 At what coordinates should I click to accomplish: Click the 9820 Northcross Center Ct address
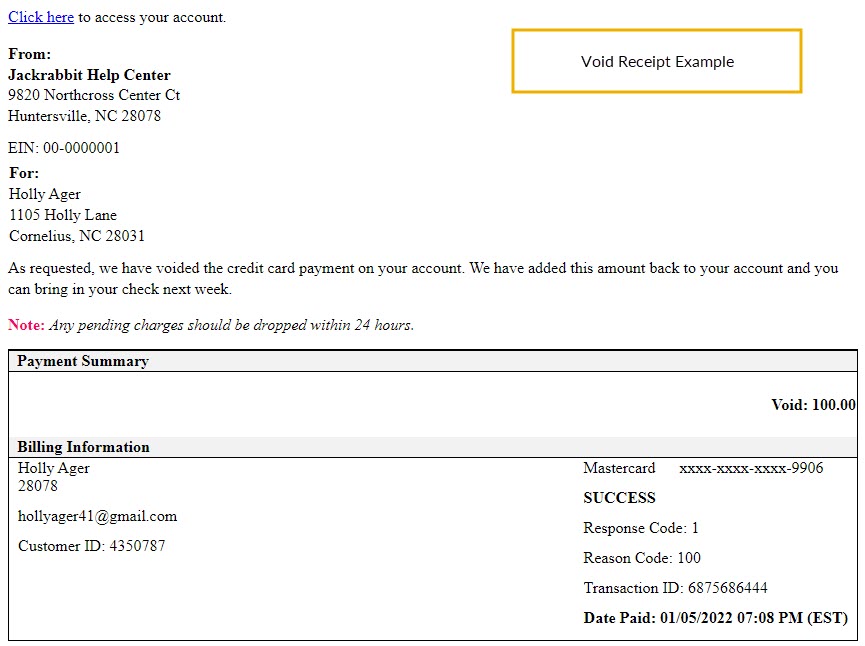tap(94, 95)
